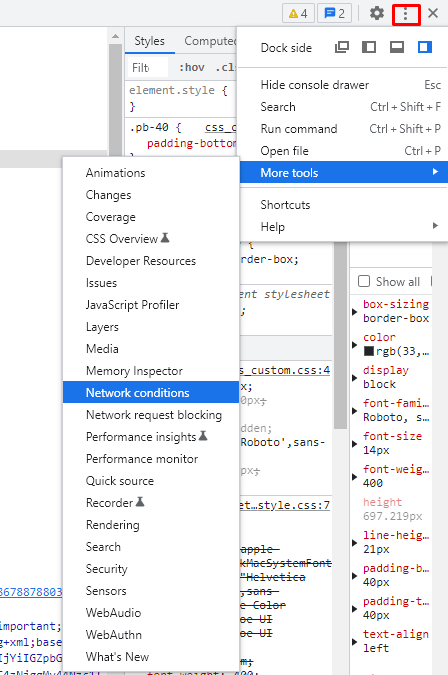Open the Security tool

pos(151,569)
